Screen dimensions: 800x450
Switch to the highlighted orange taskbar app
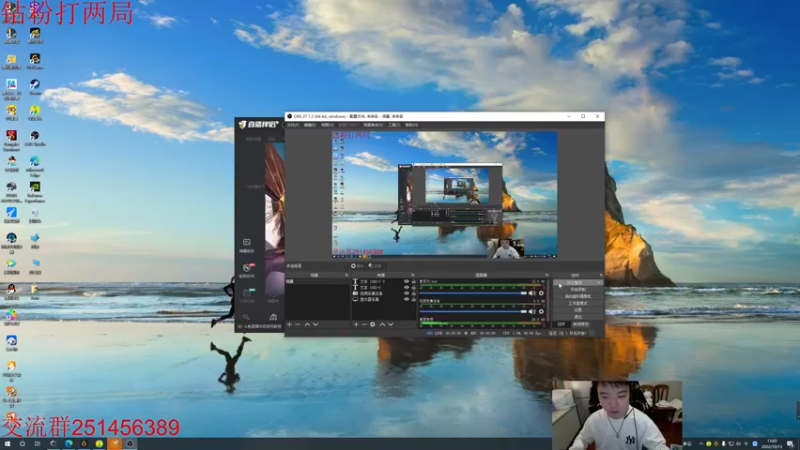point(114,444)
